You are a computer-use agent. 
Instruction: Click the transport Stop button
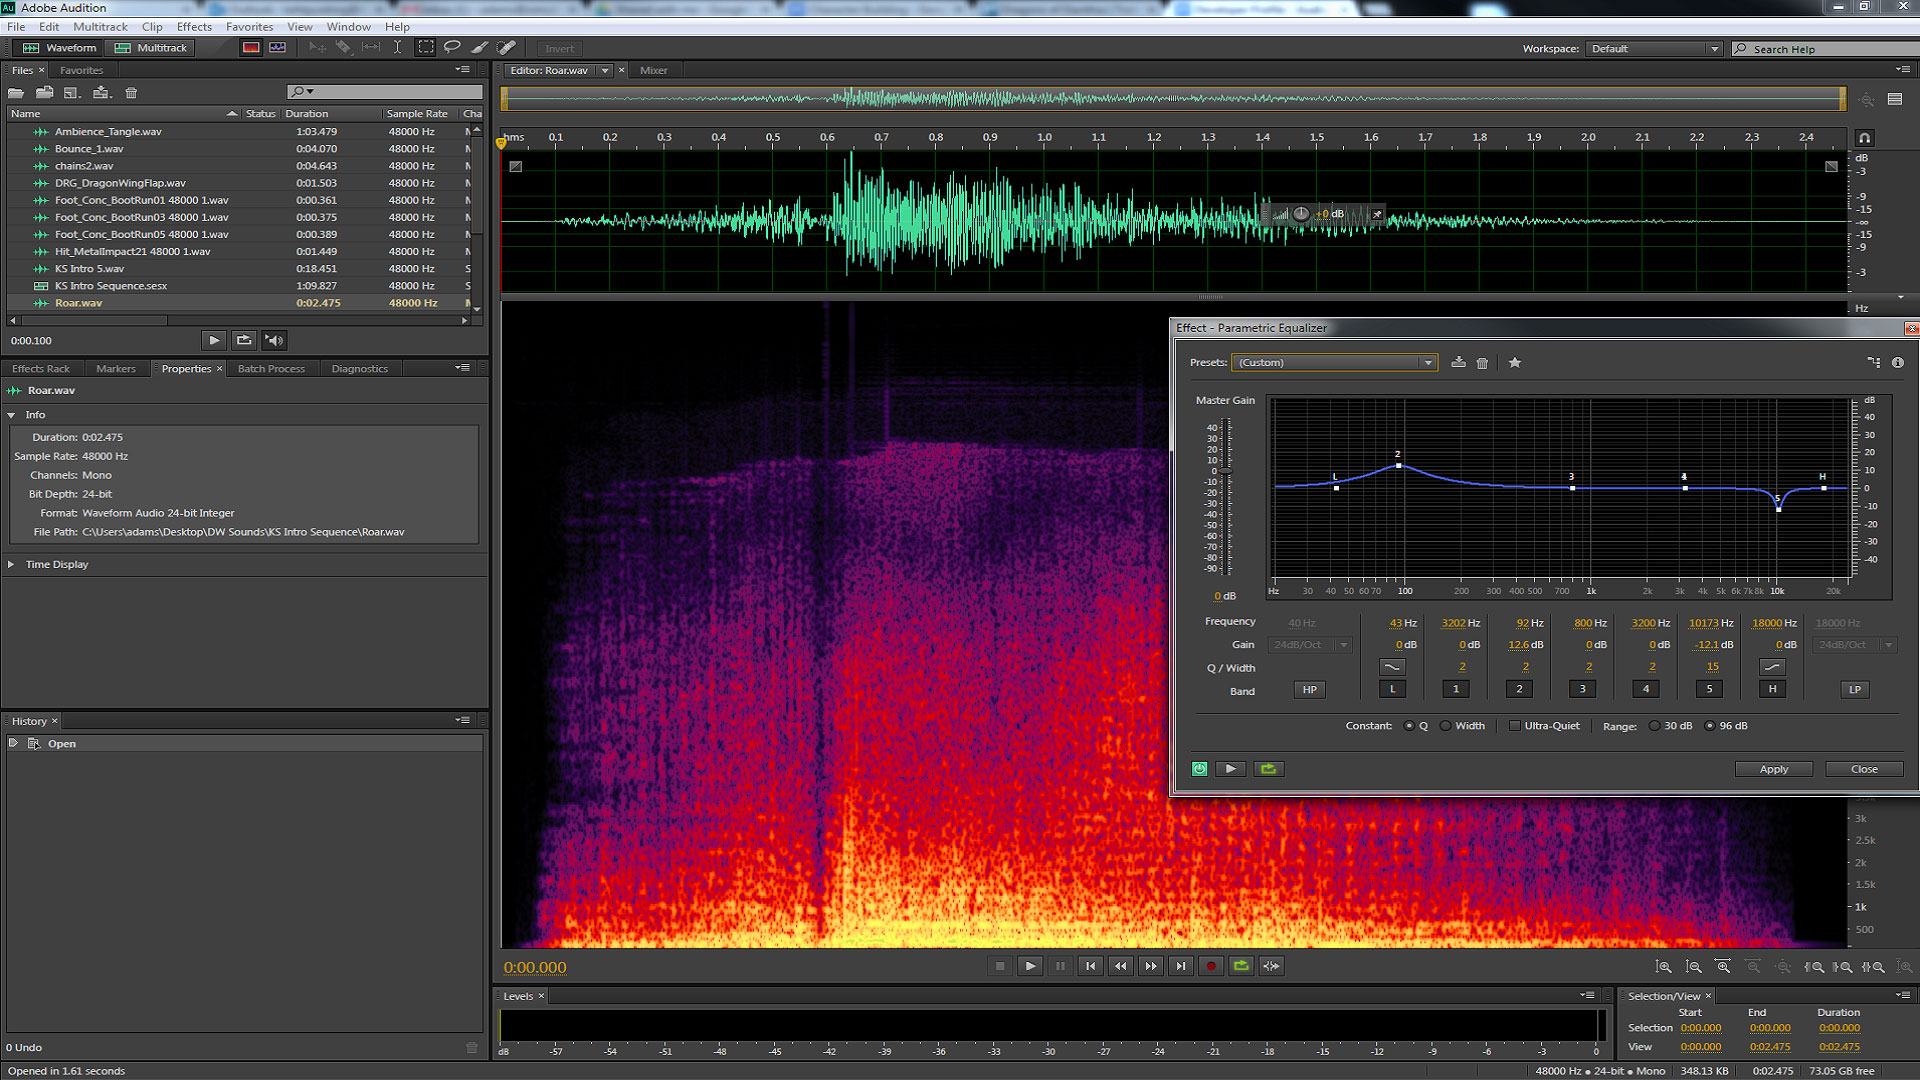tap(1000, 966)
